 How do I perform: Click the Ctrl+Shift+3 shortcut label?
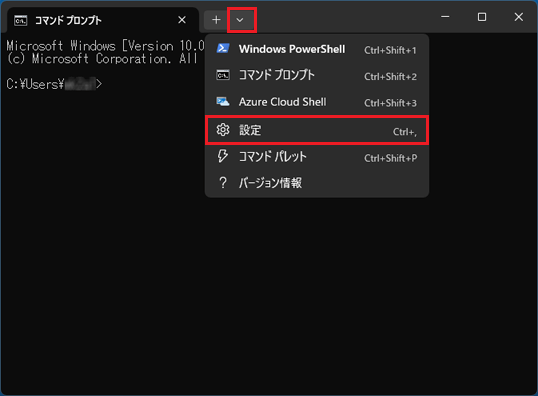390,103
